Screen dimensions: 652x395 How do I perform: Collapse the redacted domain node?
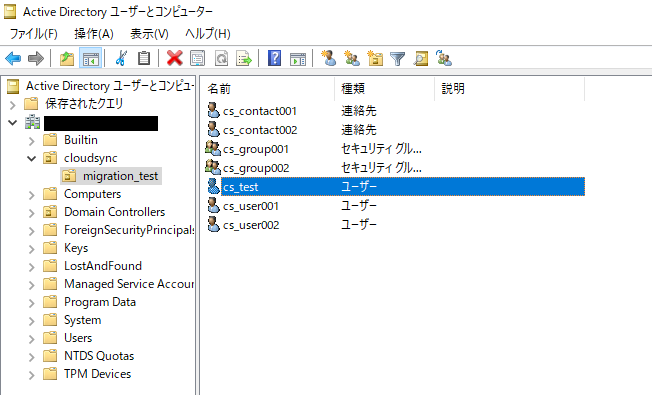click(12, 123)
